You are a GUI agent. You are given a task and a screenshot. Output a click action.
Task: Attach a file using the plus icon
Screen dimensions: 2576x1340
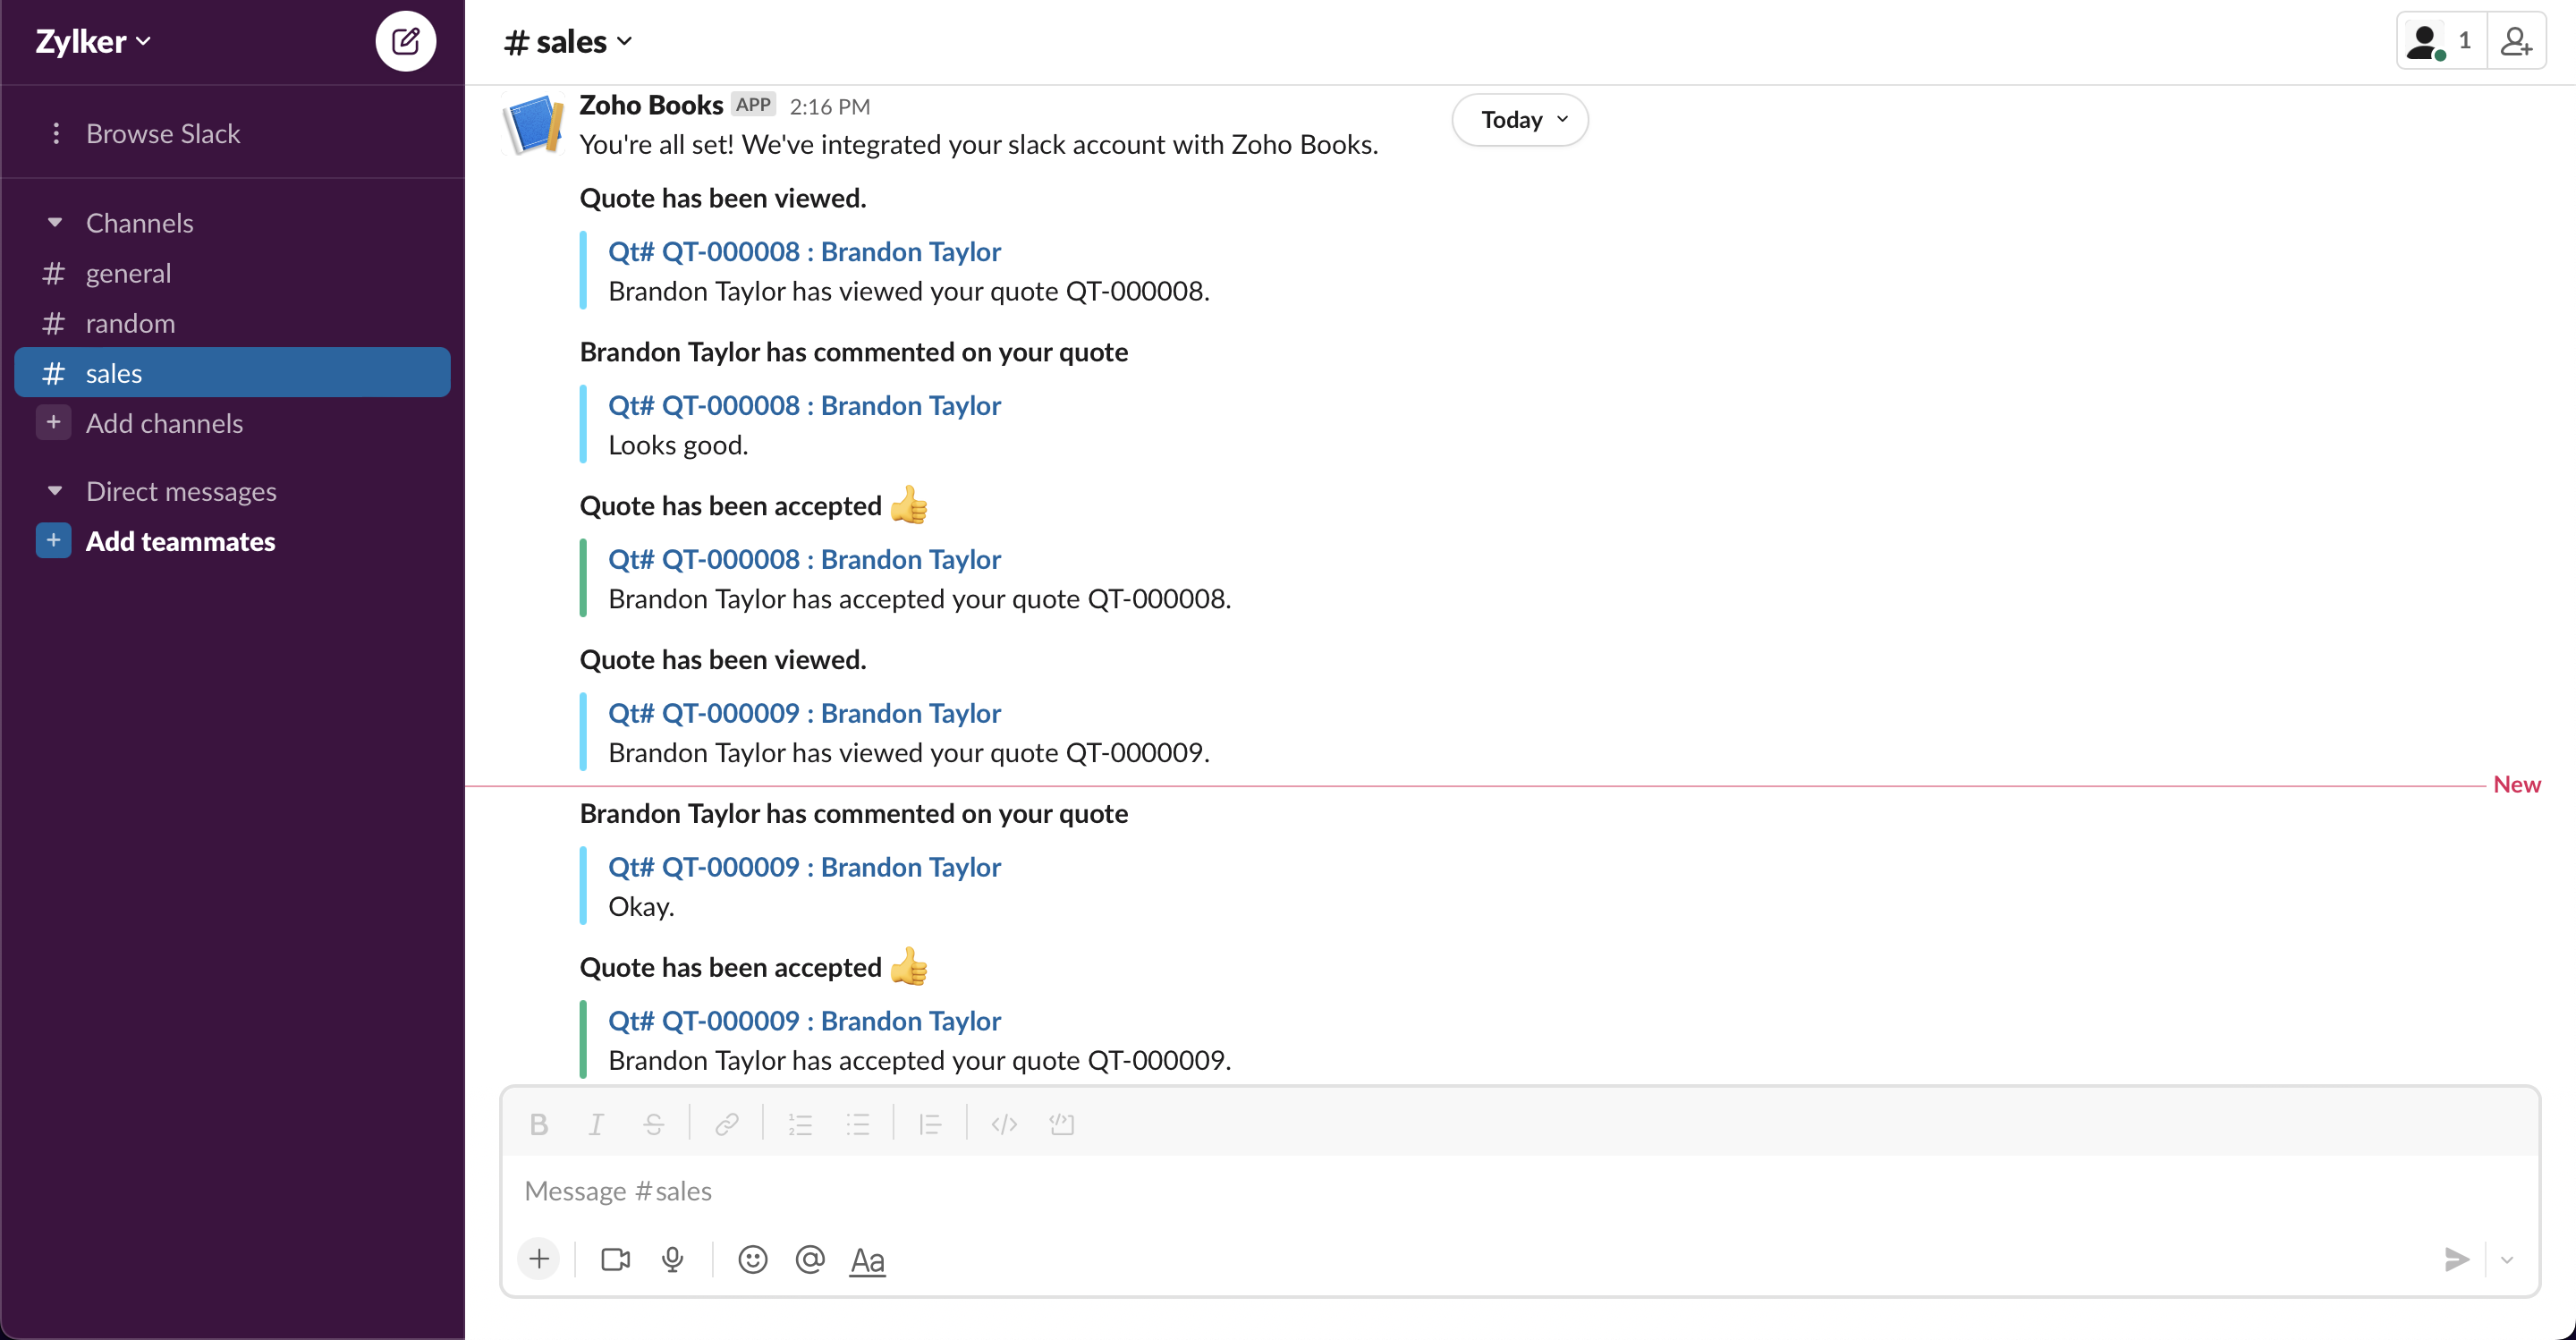pyautogui.click(x=539, y=1259)
